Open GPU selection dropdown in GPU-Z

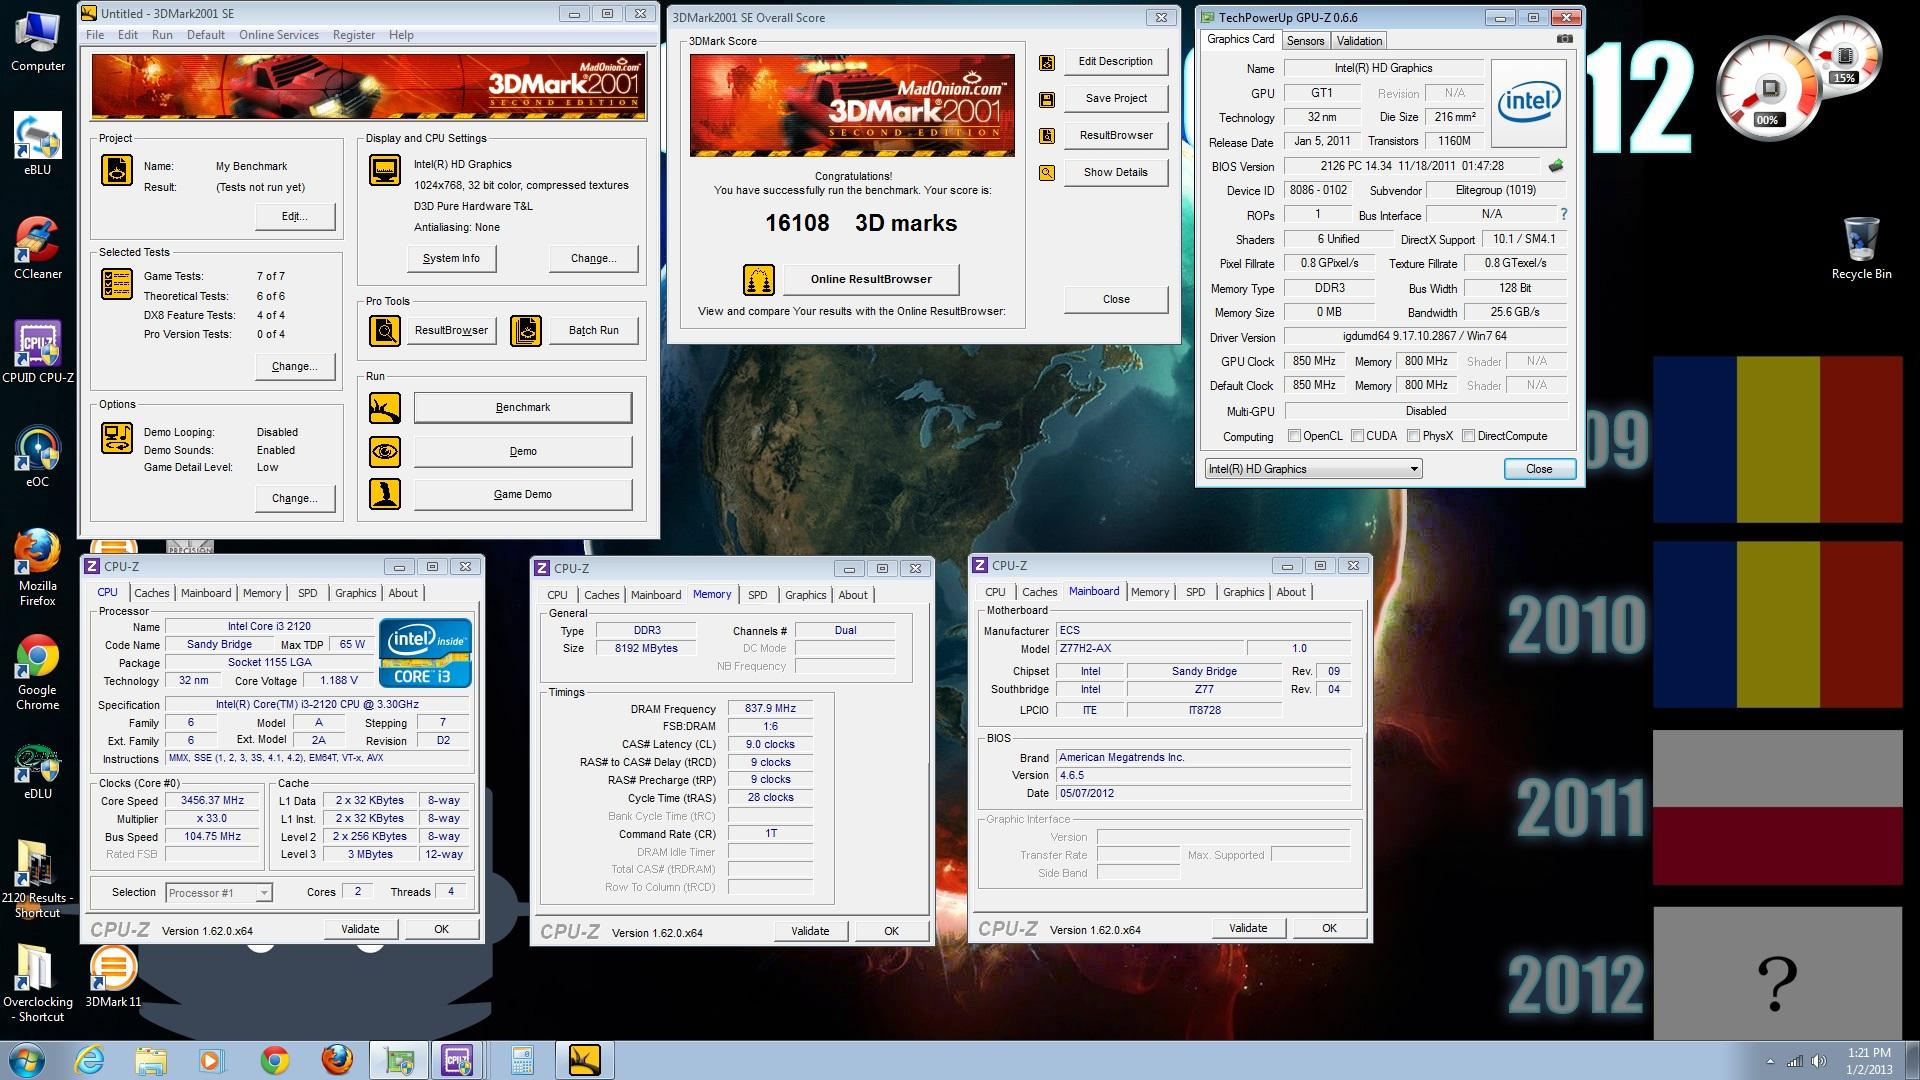click(x=1312, y=469)
